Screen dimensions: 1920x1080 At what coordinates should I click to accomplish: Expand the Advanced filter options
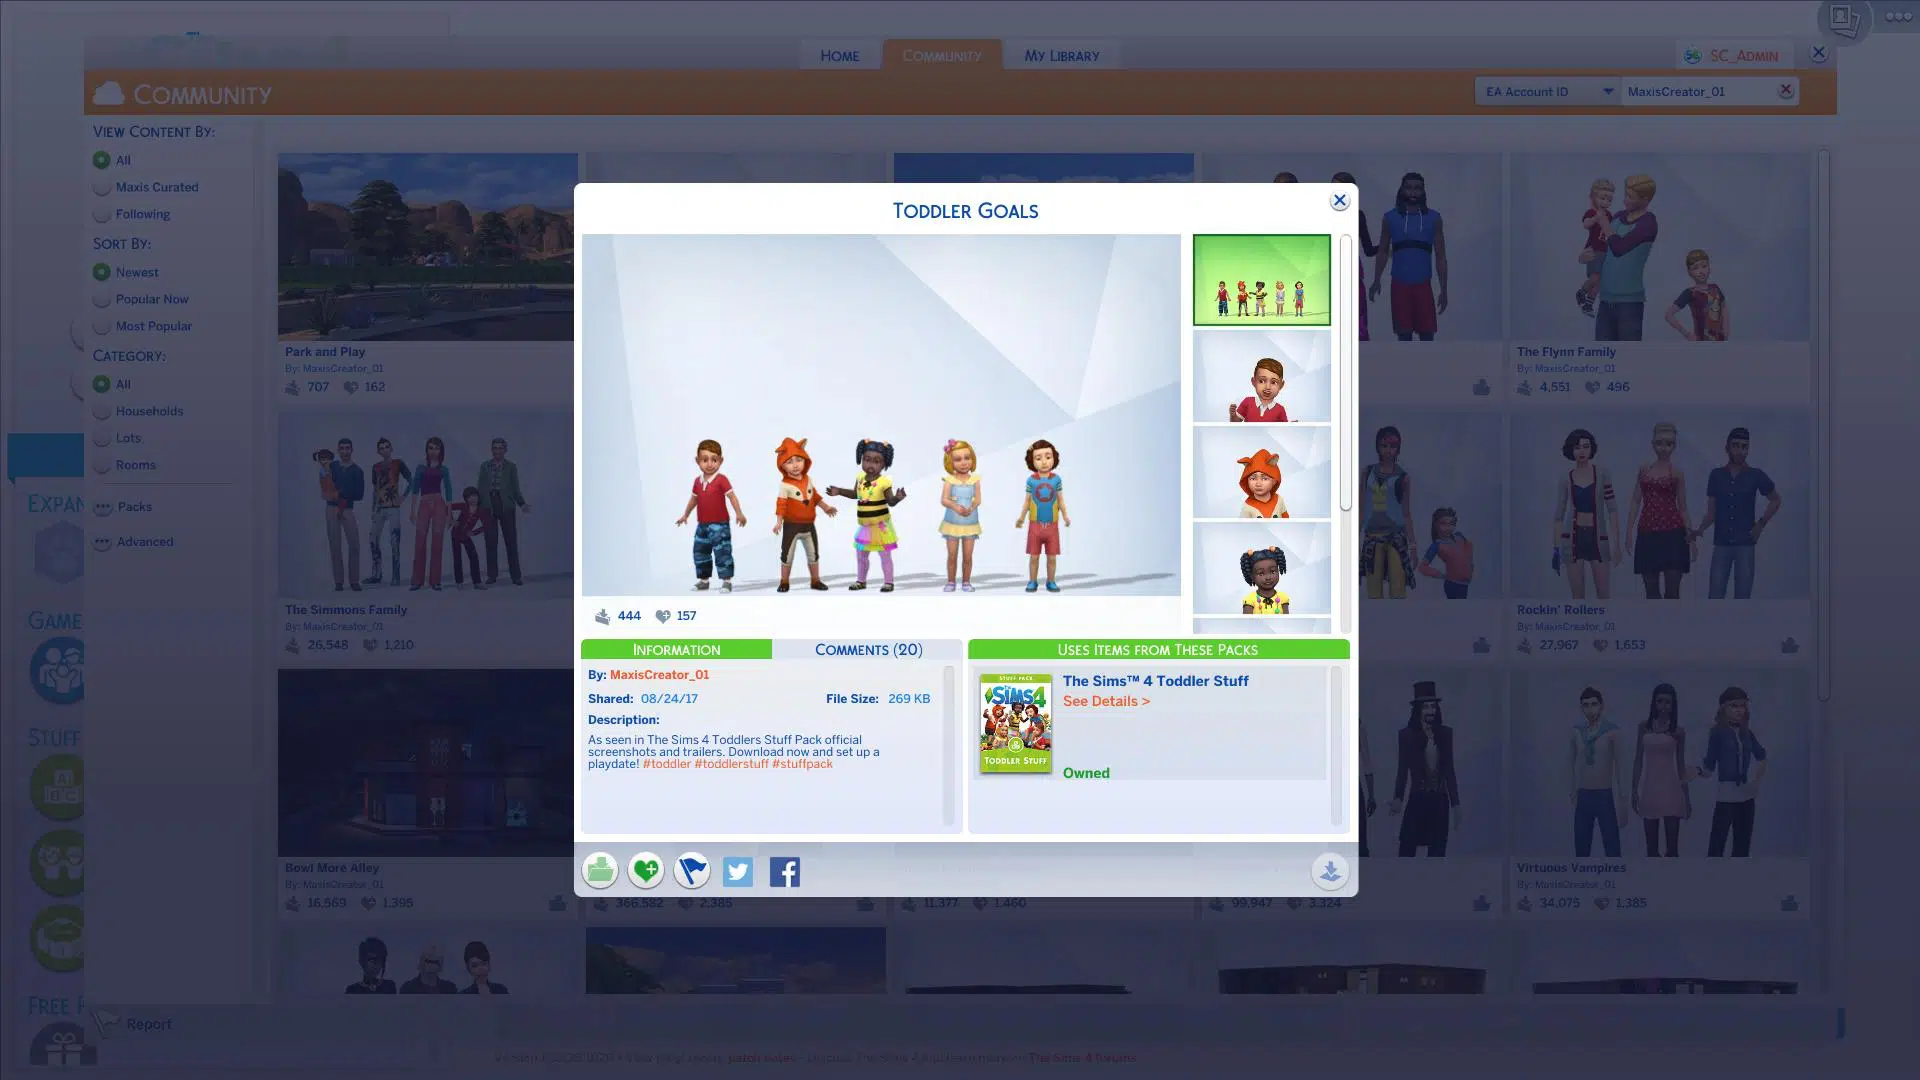(103, 542)
